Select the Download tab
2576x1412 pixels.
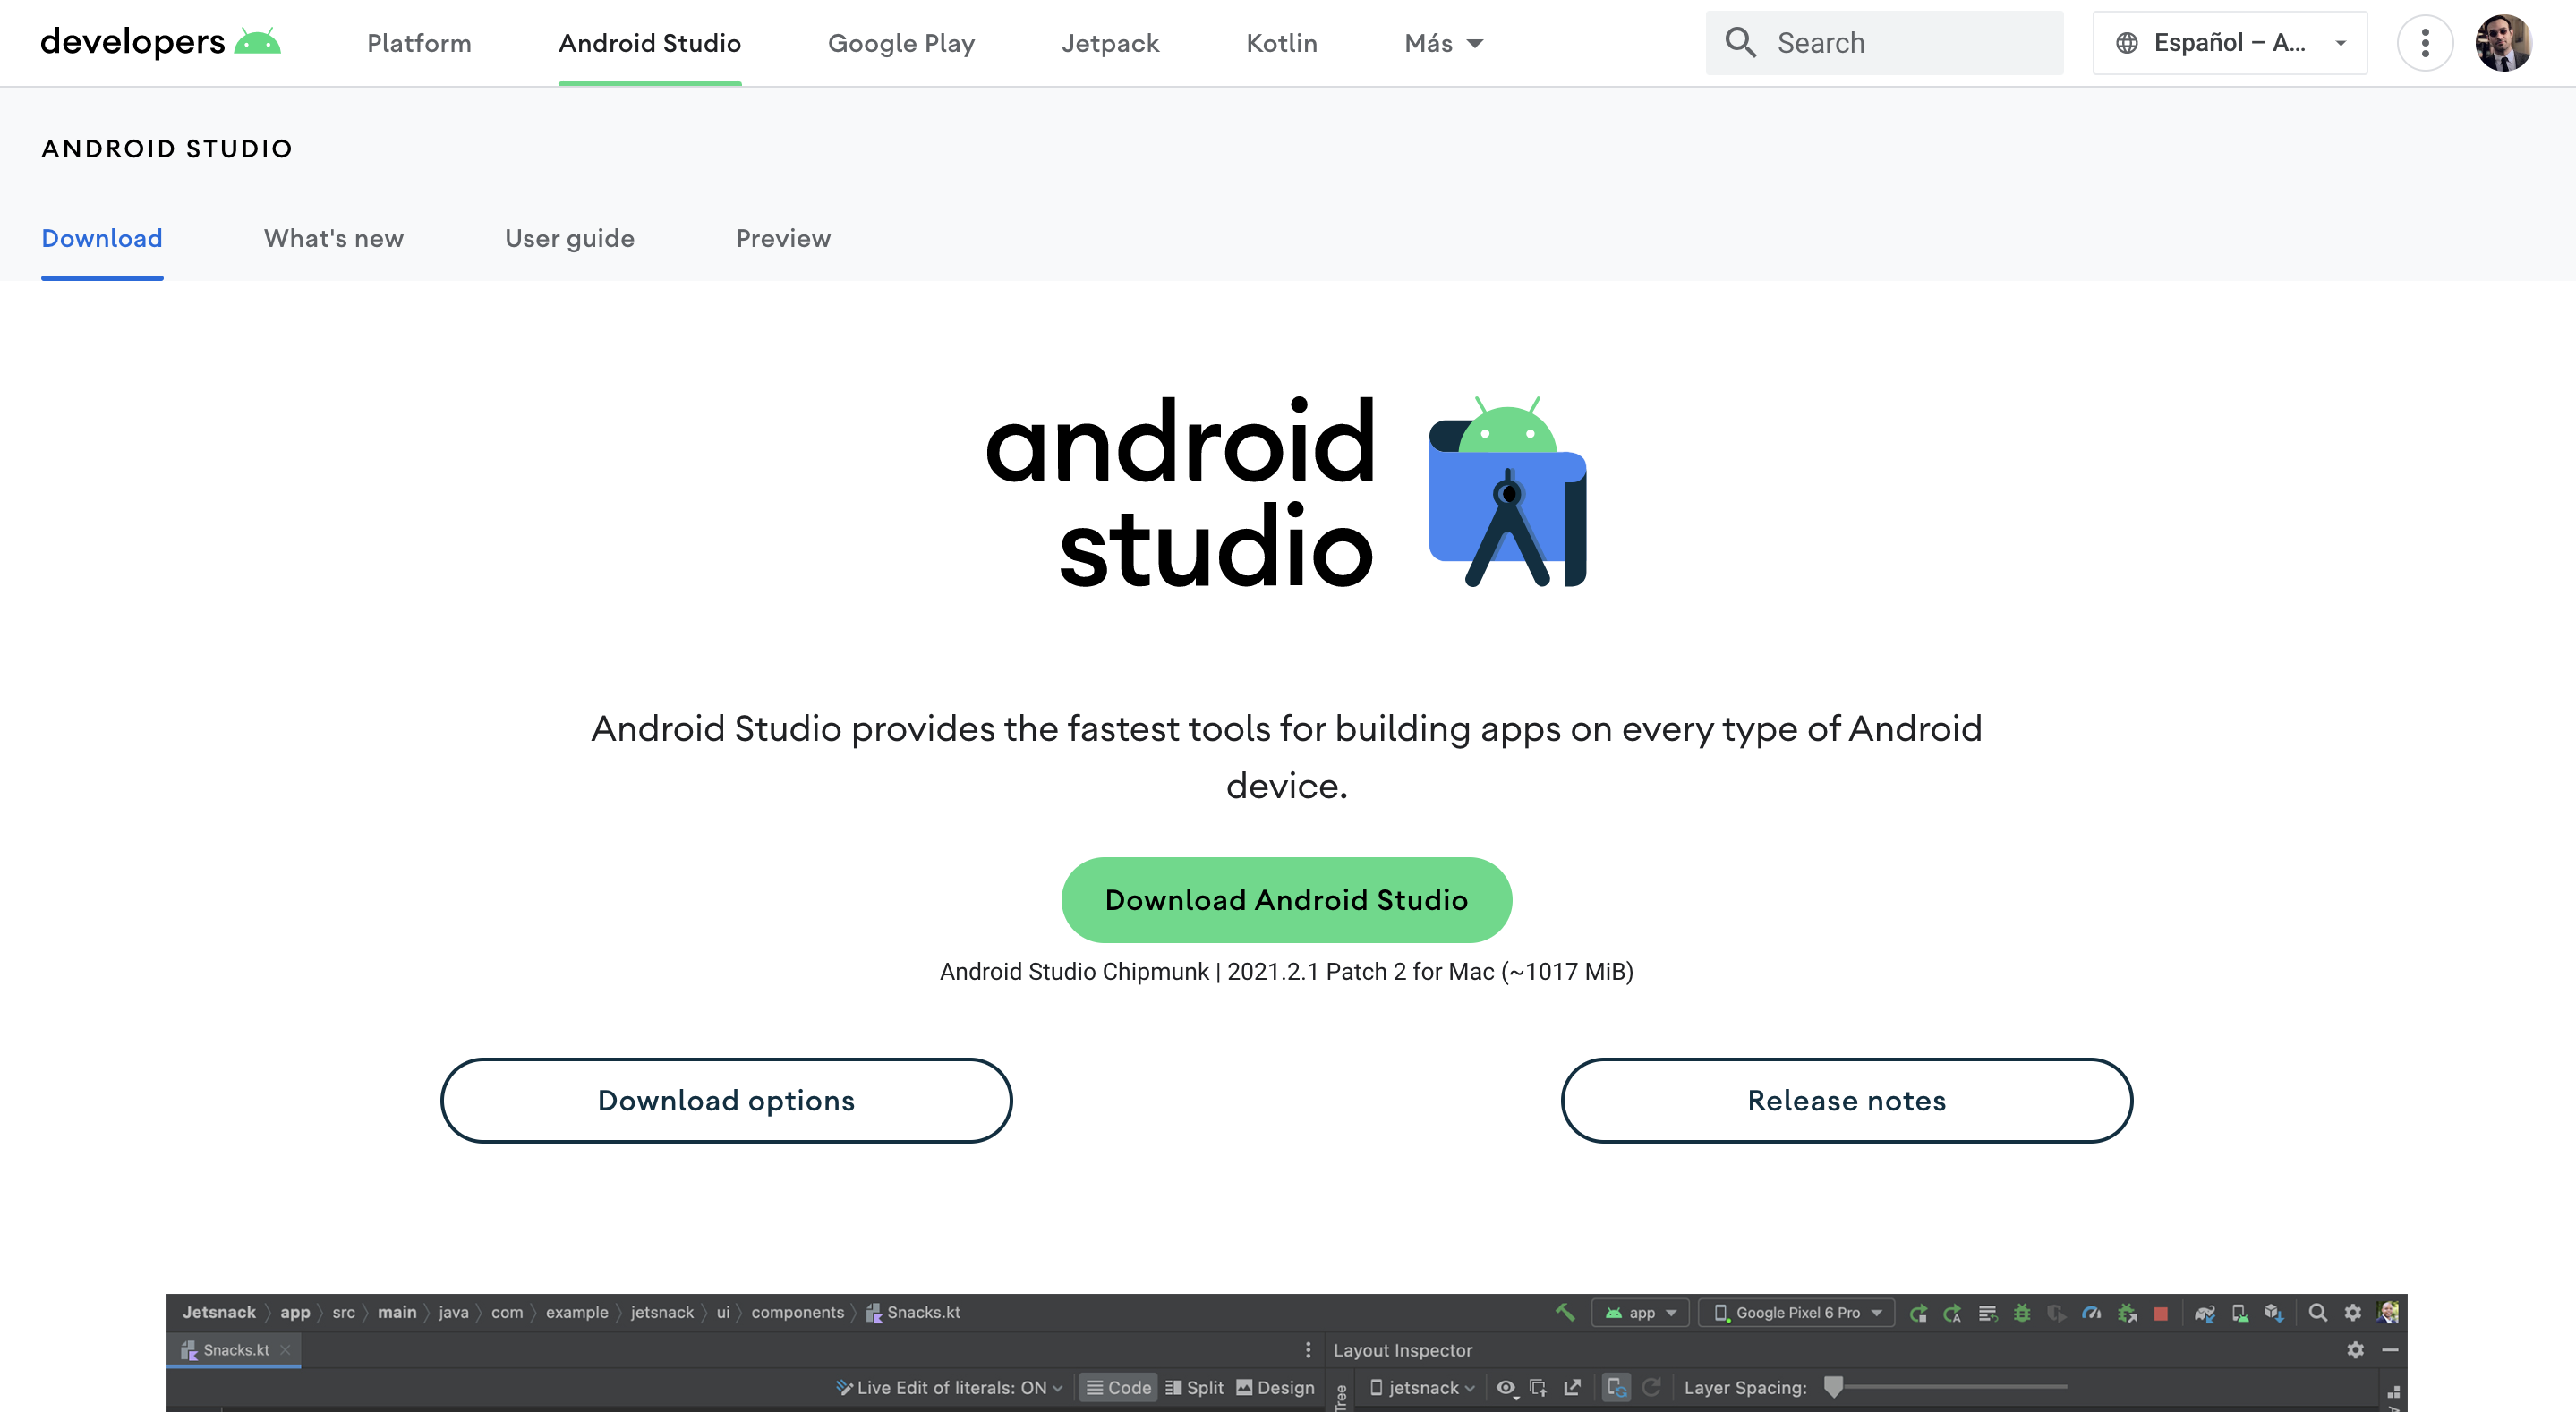[x=102, y=238]
